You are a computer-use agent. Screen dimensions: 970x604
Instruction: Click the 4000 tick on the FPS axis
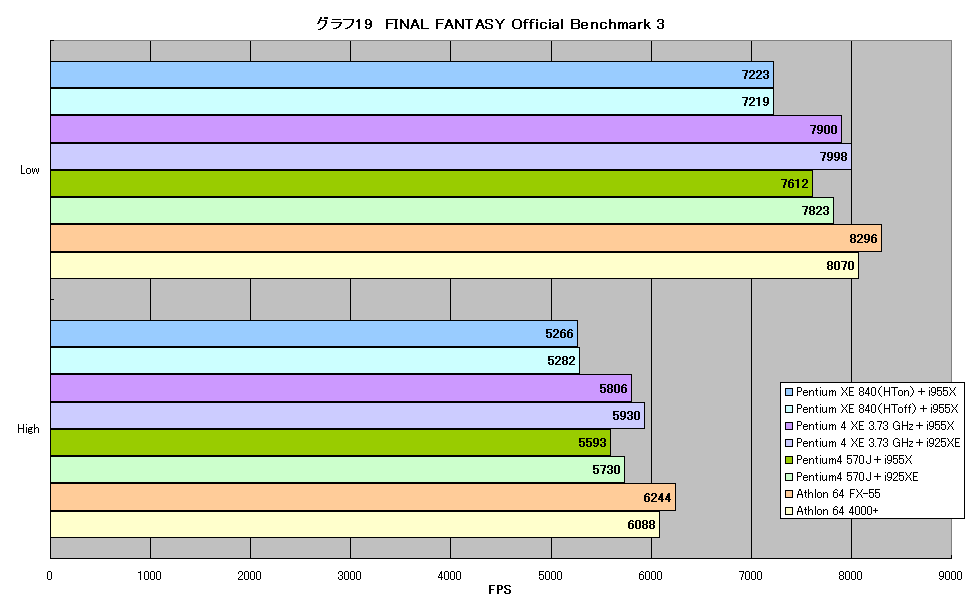[450, 576]
